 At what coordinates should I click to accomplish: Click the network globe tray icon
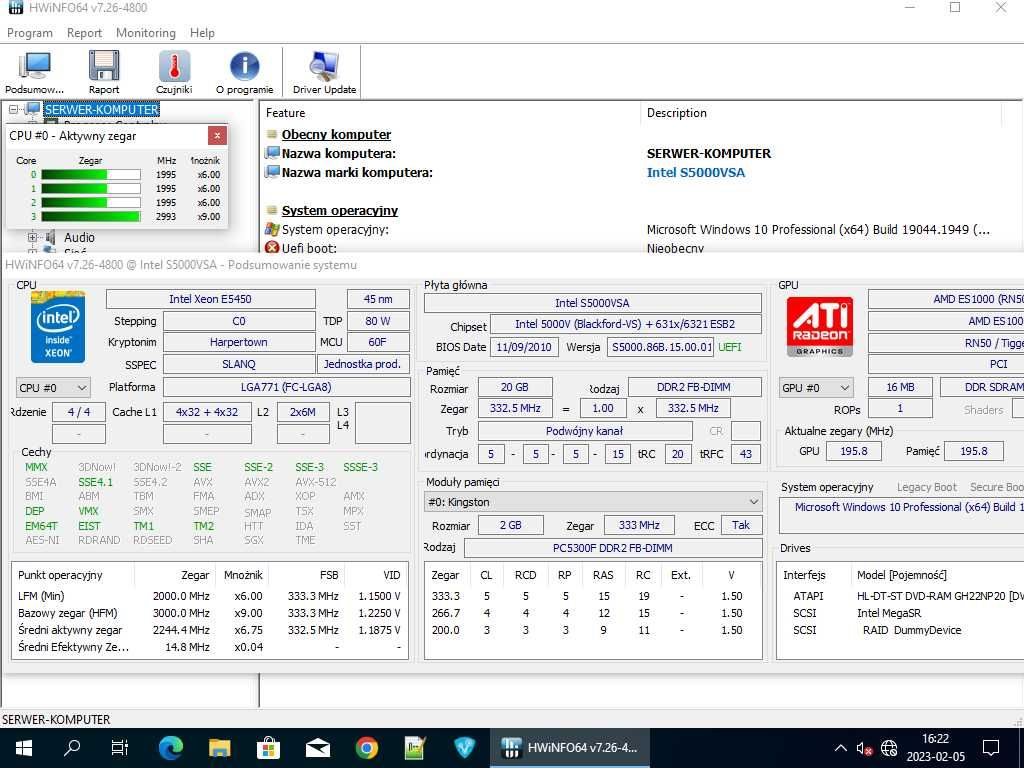coord(889,748)
